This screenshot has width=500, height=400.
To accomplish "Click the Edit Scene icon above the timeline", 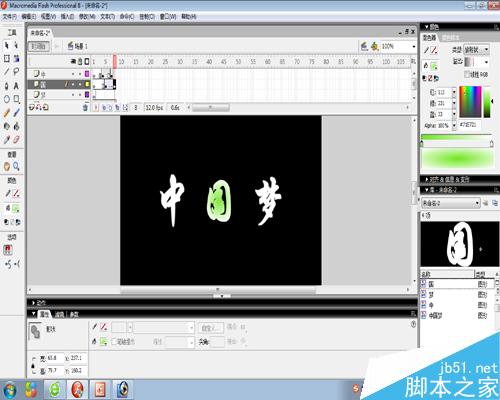I will pyautogui.click(x=364, y=46).
